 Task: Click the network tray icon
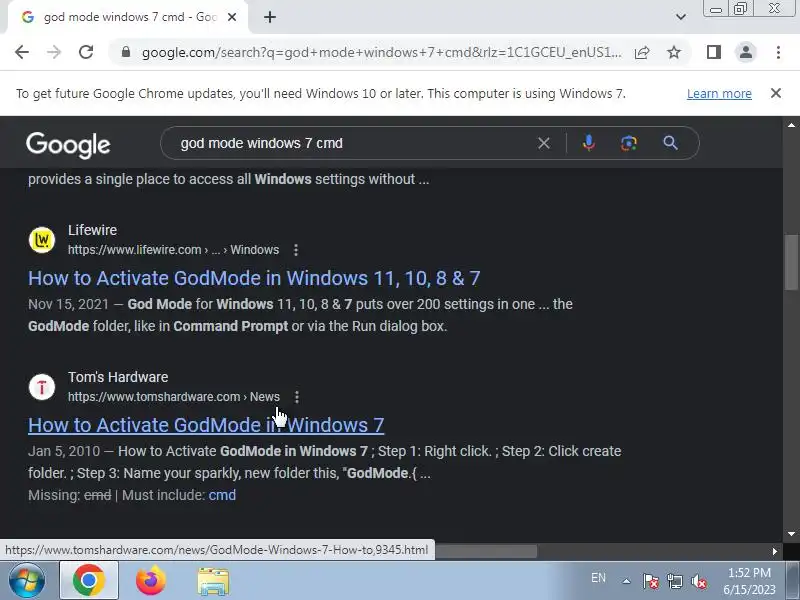tap(674, 581)
